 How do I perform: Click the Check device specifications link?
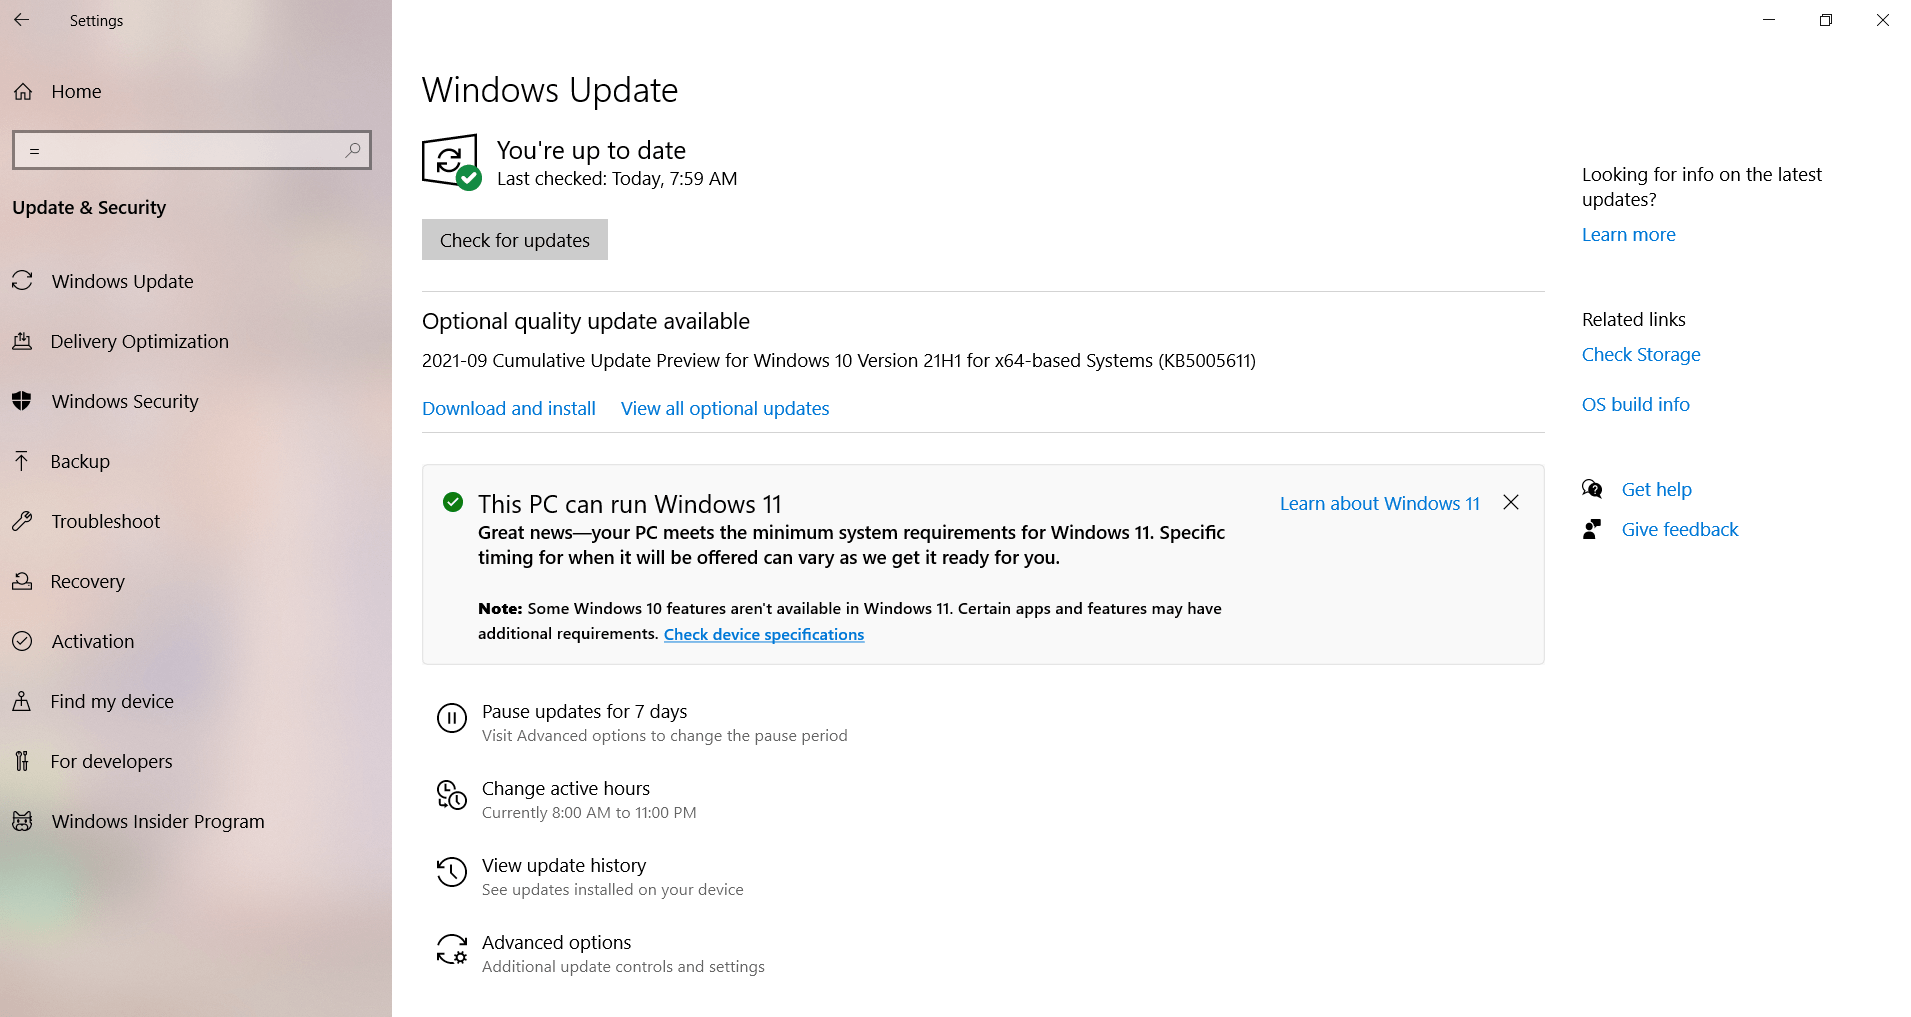point(764,635)
